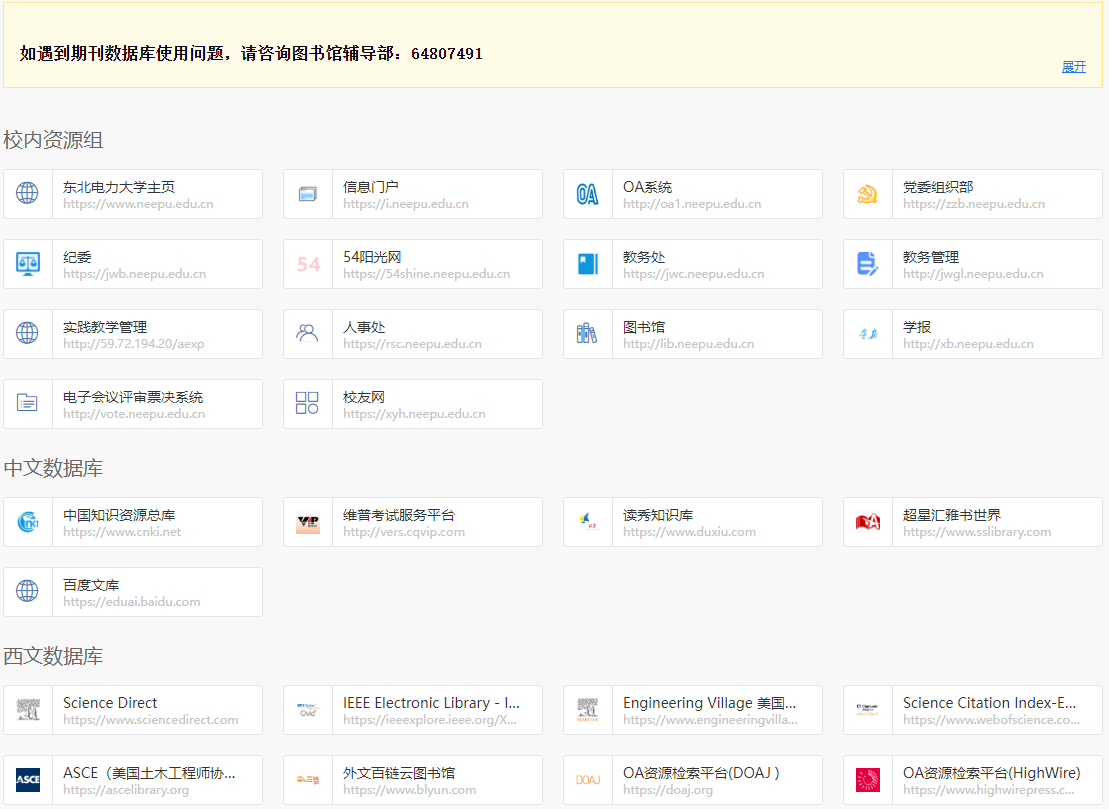Click the 电子会议评审票决系统 folder icon
The width and height of the screenshot is (1109, 809).
coord(28,403)
